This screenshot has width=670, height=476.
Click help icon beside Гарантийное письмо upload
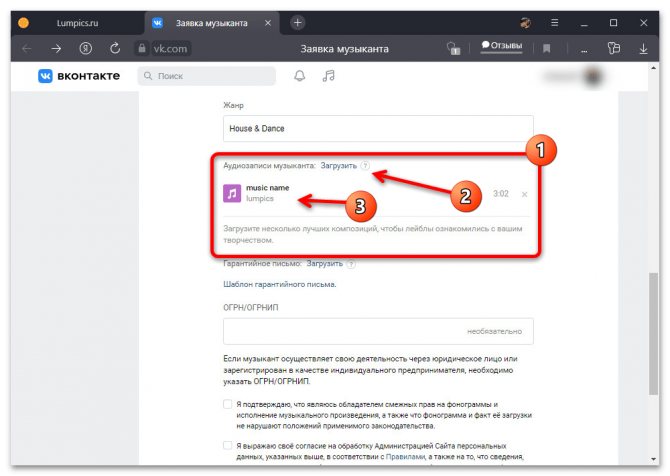tap(351, 264)
